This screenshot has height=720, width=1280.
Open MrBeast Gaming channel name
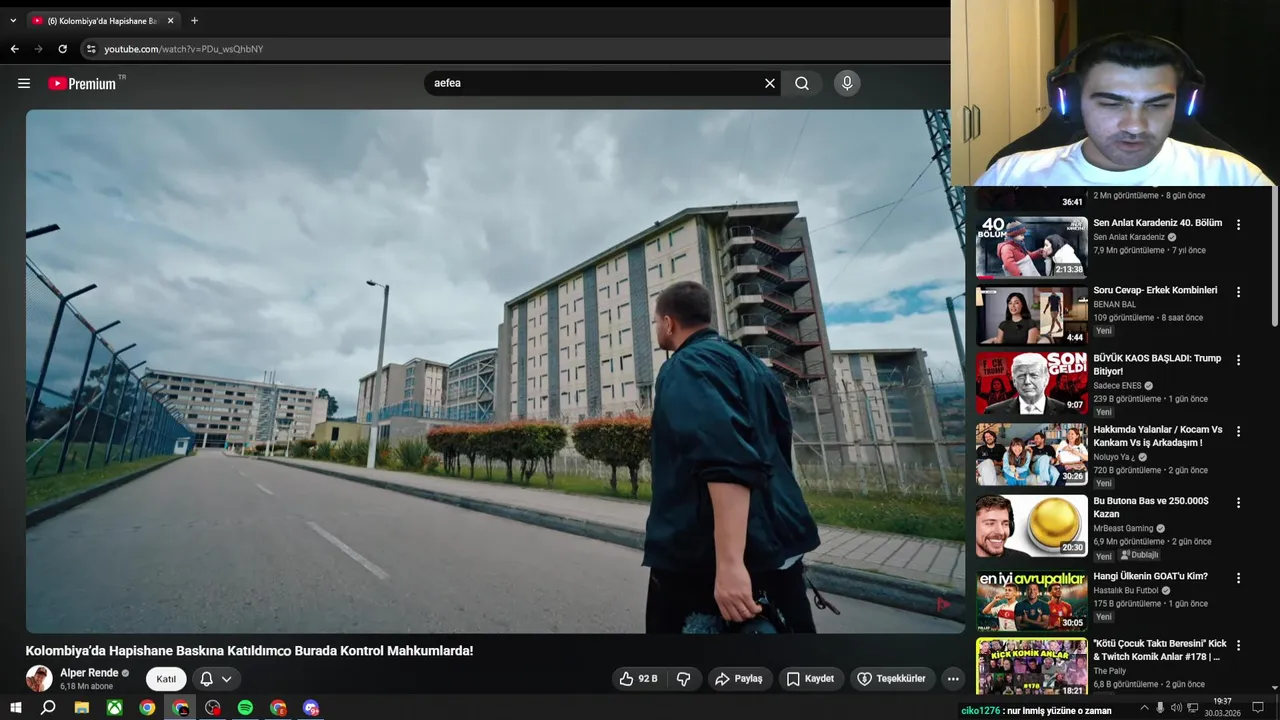1123,528
